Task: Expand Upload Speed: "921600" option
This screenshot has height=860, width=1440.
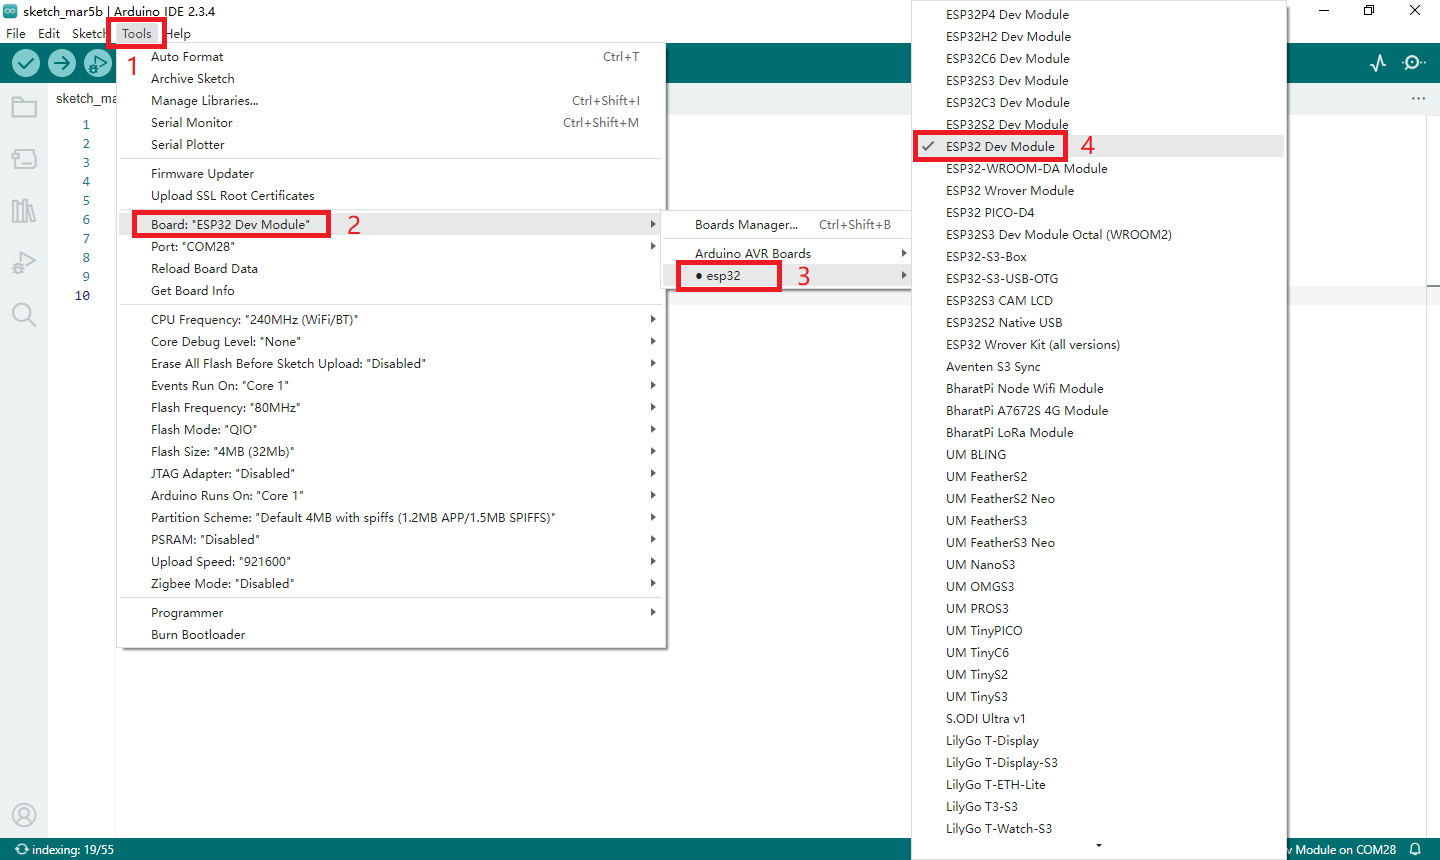Action: (x=392, y=562)
